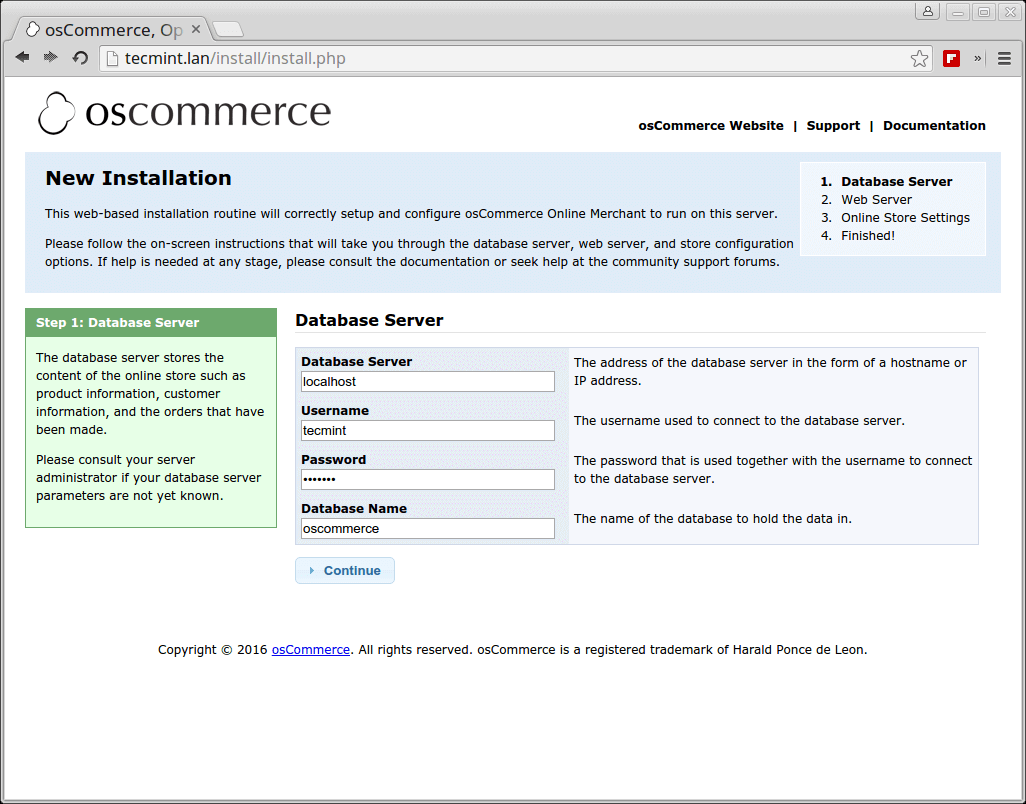1026x804 pixels.
Task: Select the osCommerce browser tab
Action: click(x=113, y=30)
